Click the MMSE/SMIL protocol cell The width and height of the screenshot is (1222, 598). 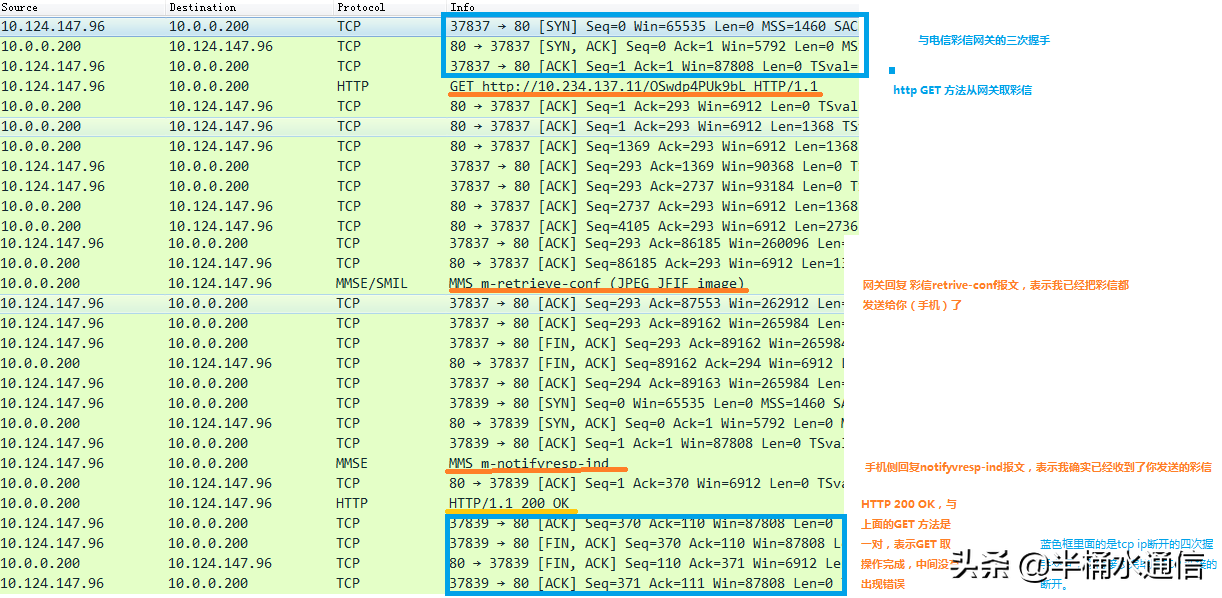point(372,283)
